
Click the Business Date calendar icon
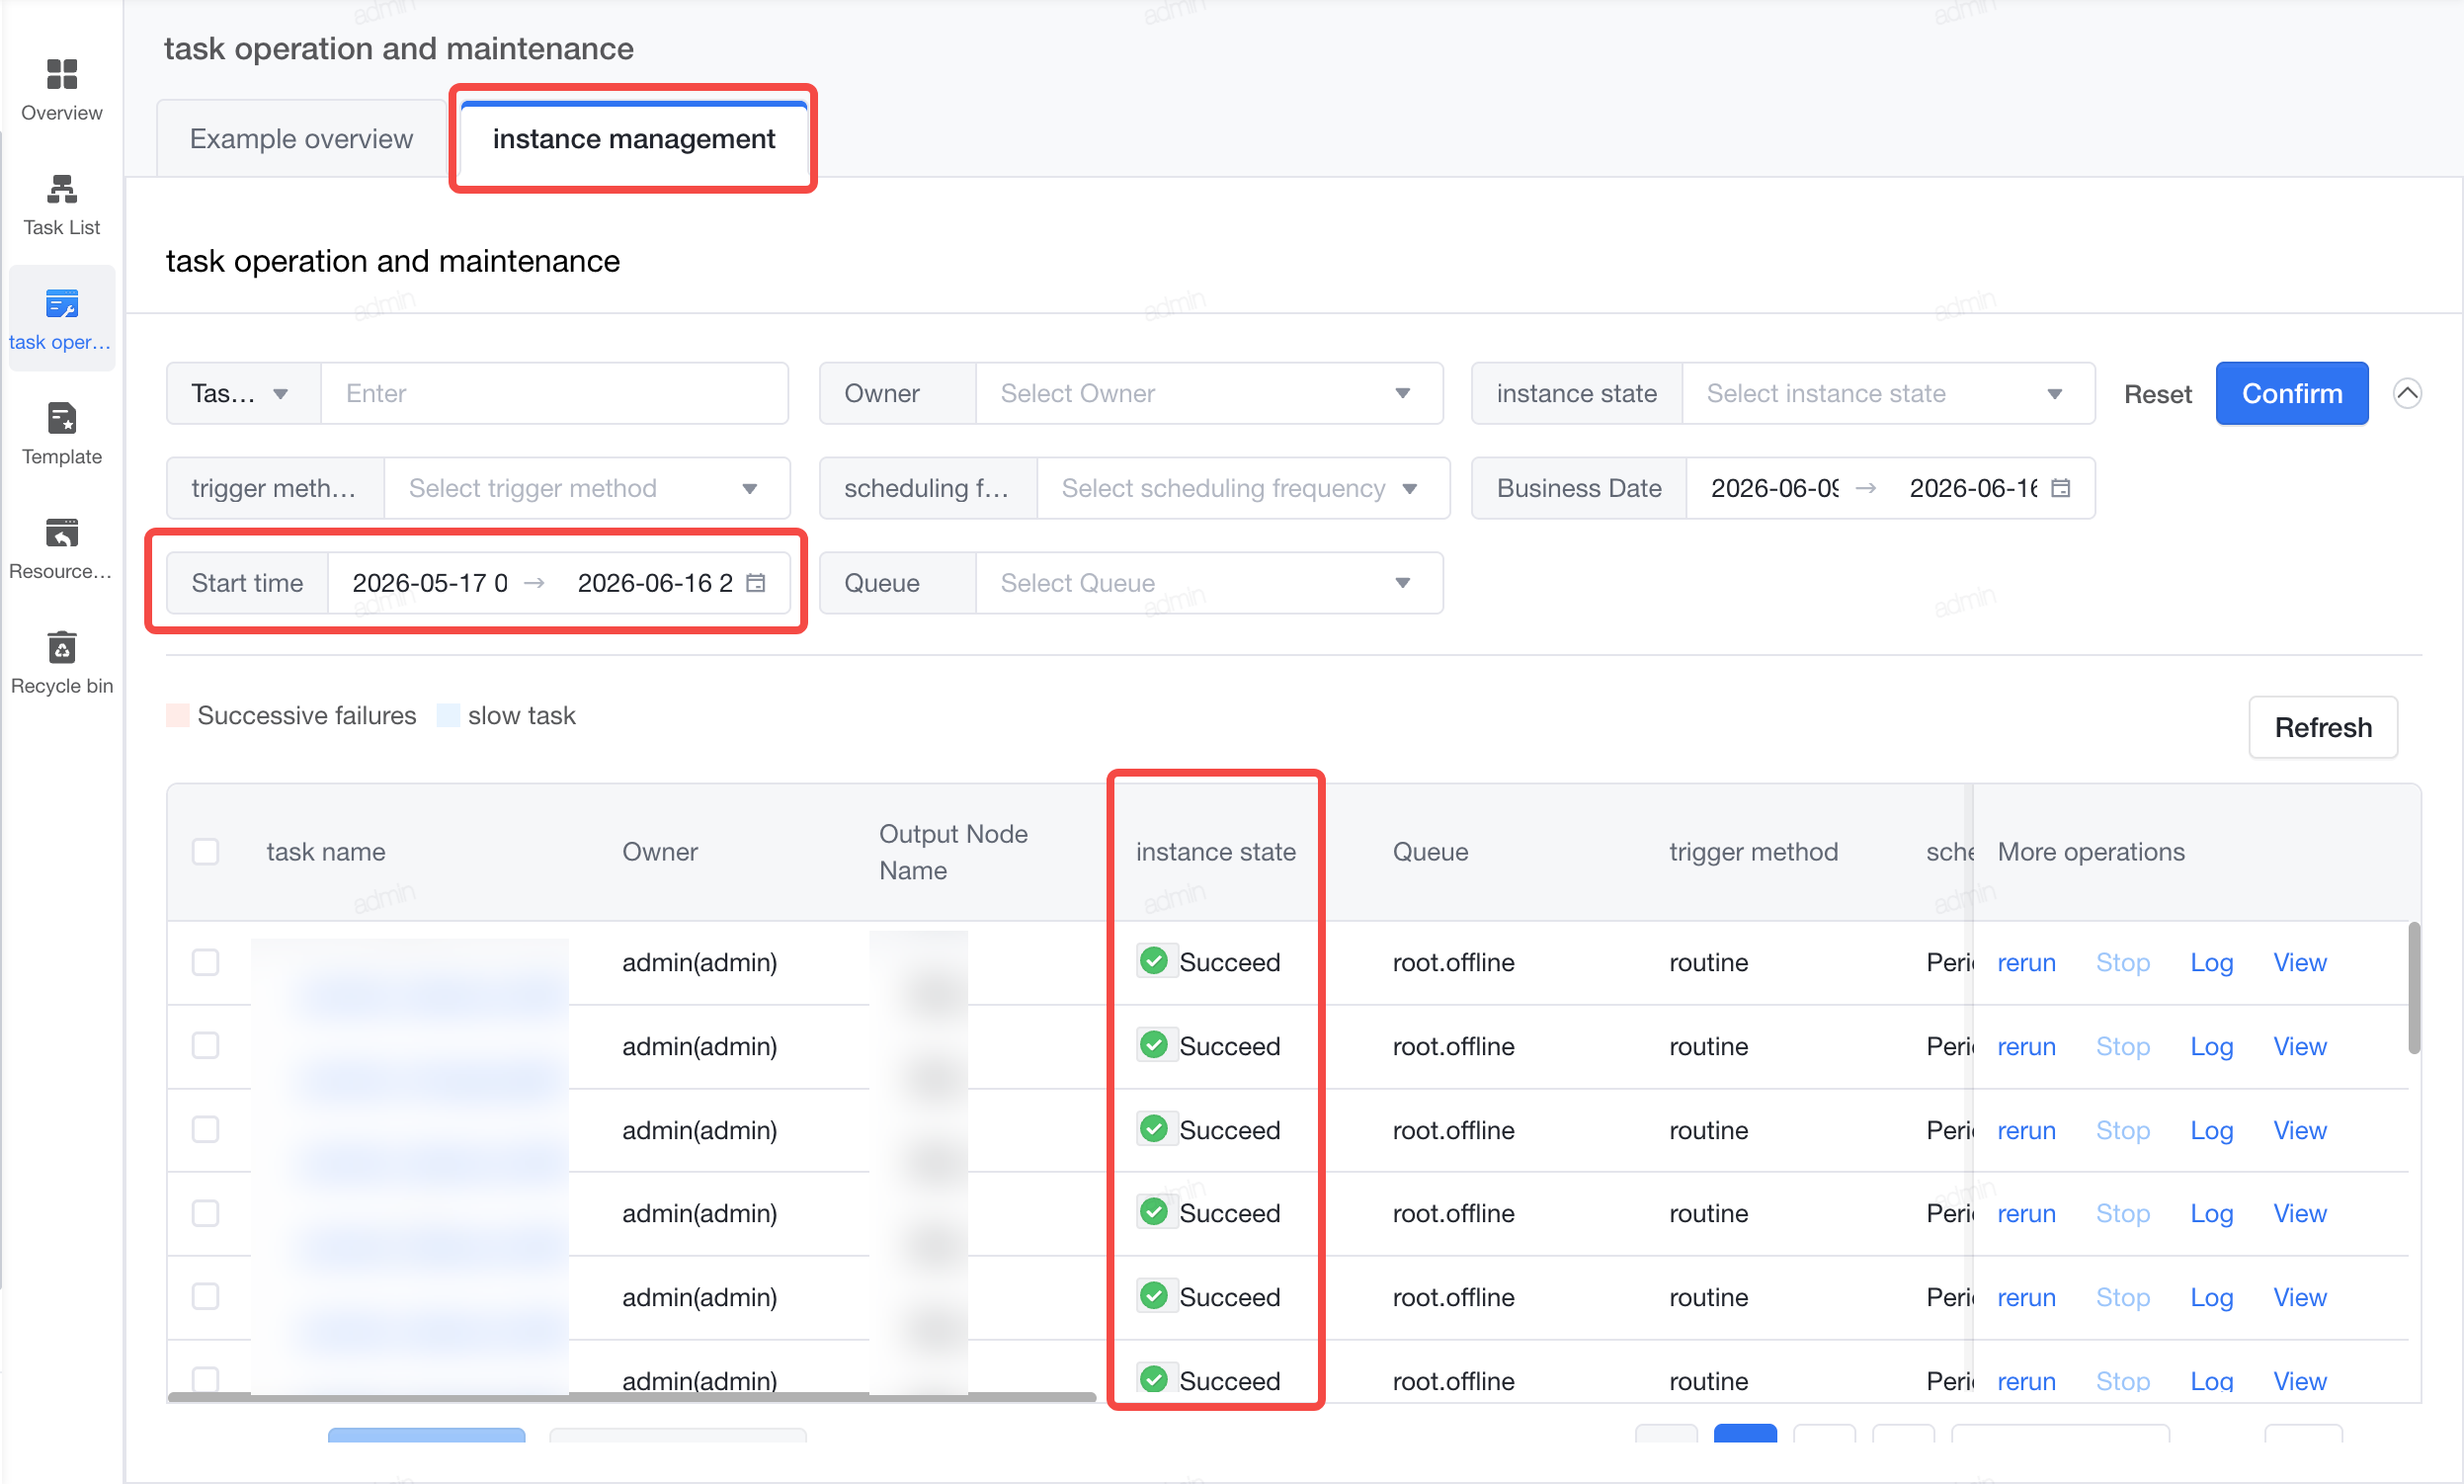(2061, 488)
